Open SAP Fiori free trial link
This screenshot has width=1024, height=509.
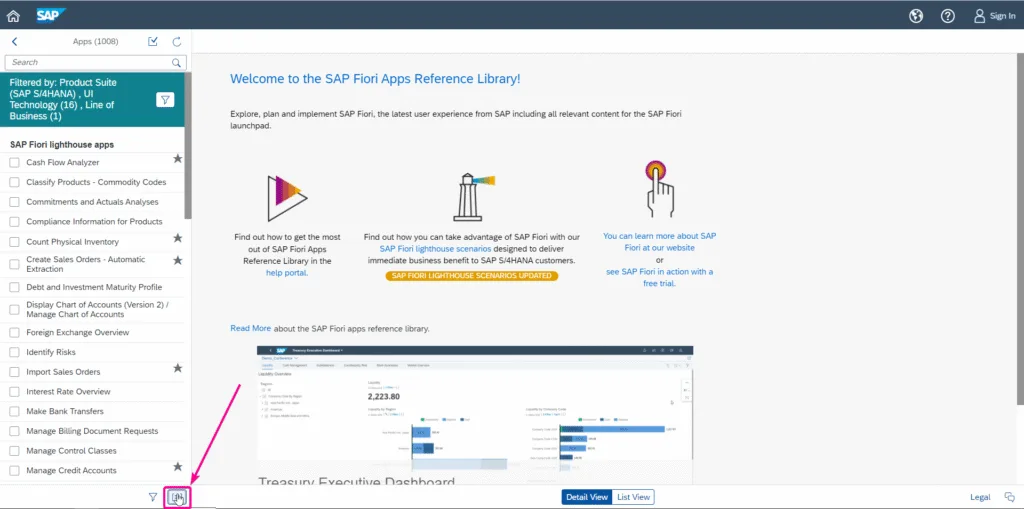(x=660, y=278)
